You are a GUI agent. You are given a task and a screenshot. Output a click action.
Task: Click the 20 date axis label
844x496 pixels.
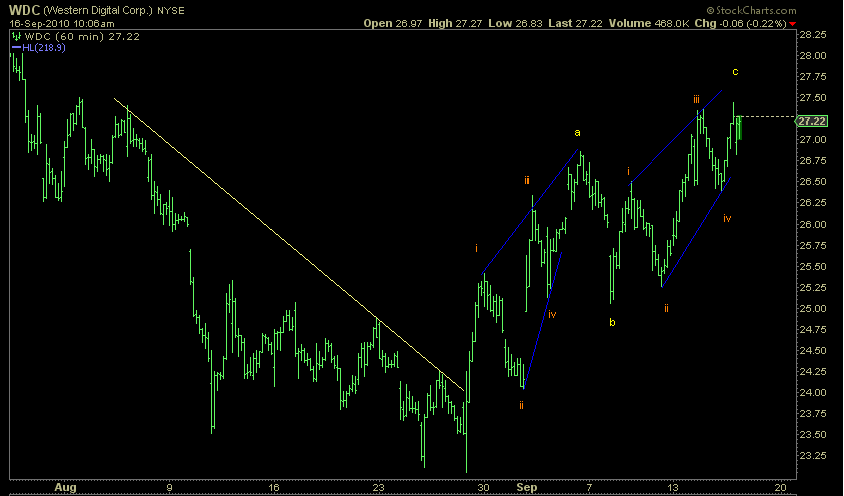(x=778, y=487)
